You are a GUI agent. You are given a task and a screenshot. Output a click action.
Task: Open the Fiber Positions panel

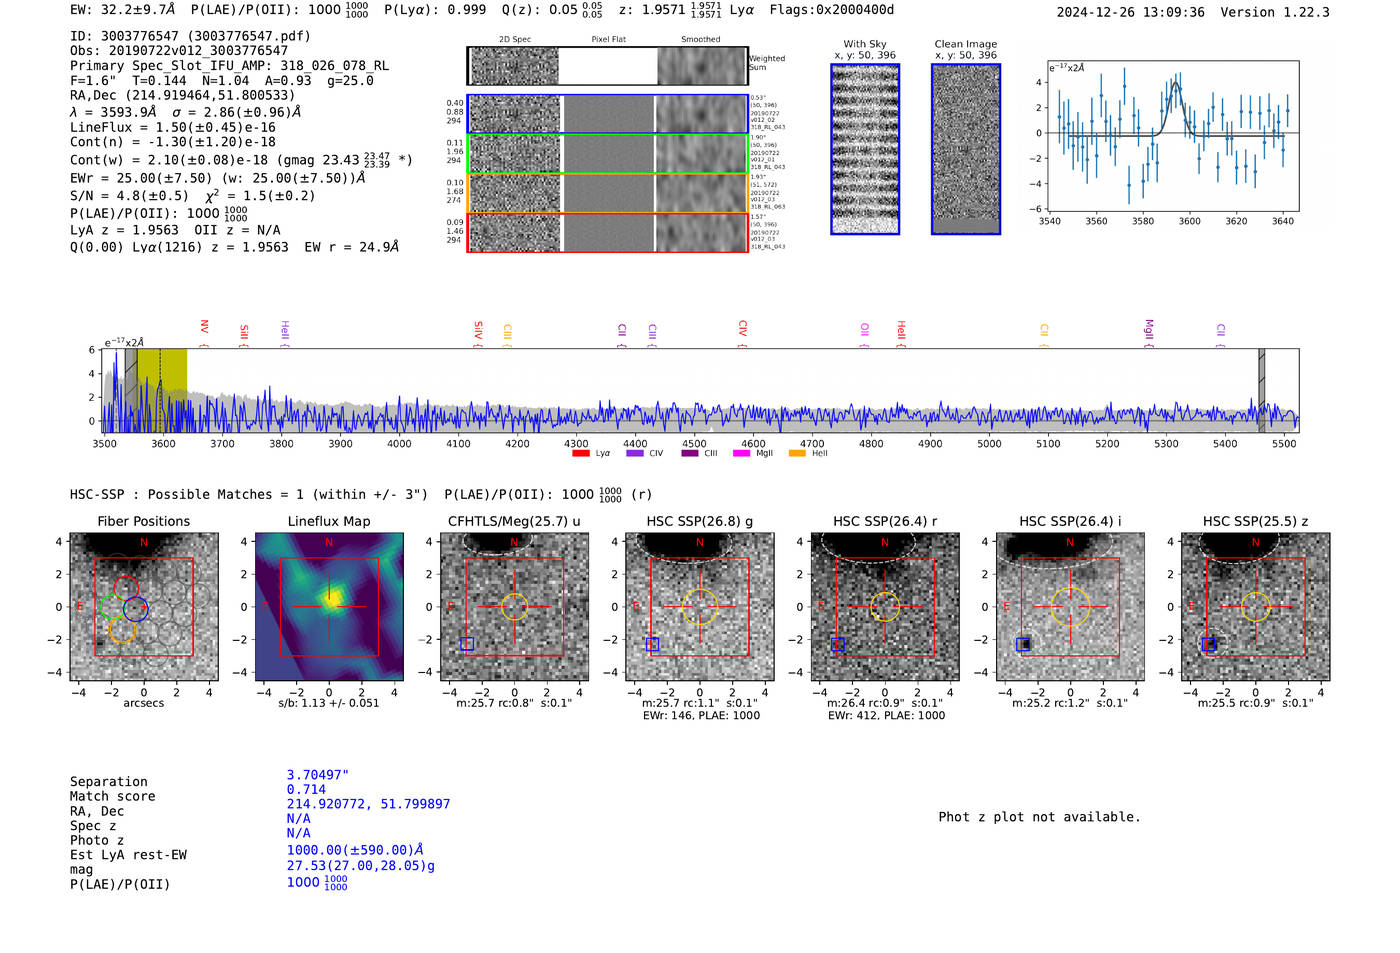pyautogui.click(x=144, y=606)
